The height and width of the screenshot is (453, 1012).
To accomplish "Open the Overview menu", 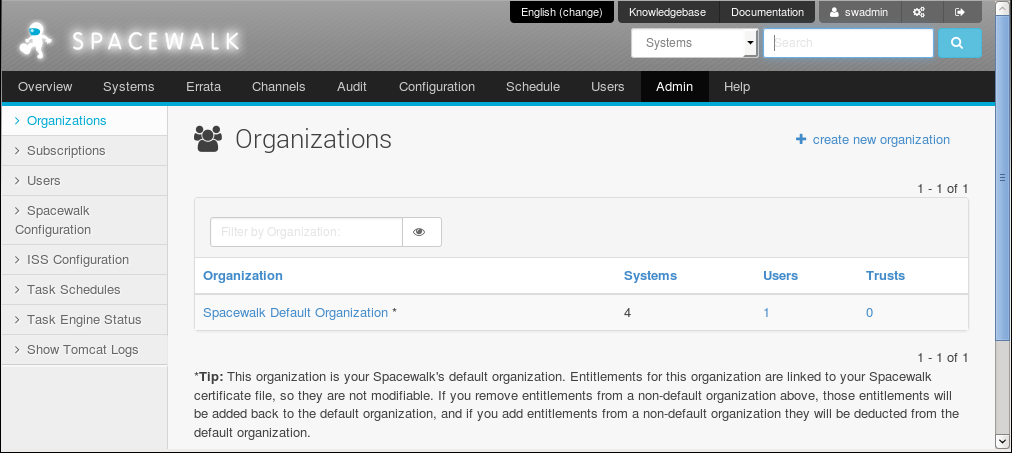I will pyautogui.click(x=45, y=86).
